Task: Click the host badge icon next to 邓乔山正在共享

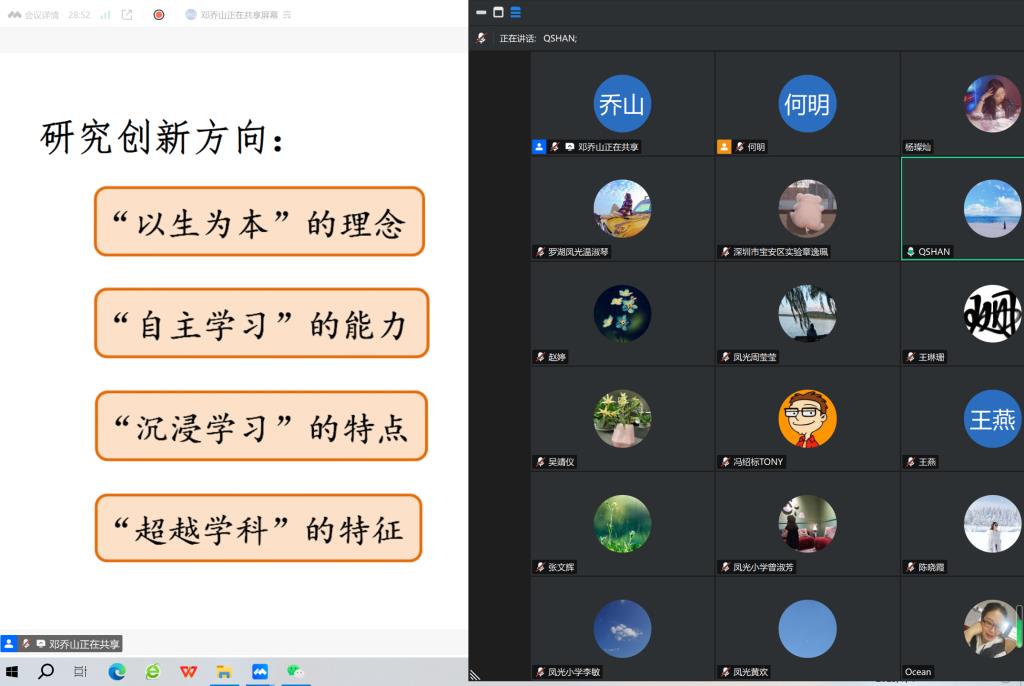Action: click(x=539, y=147)
